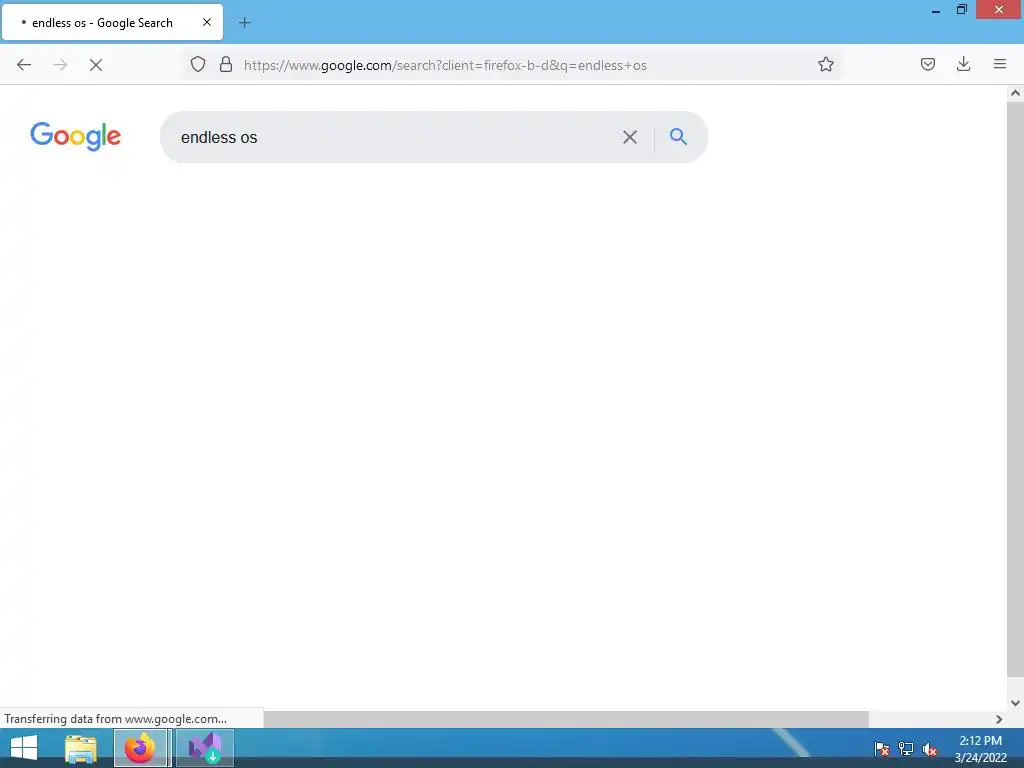
Task: Go back to the previous page
Action: coord(24,65)
